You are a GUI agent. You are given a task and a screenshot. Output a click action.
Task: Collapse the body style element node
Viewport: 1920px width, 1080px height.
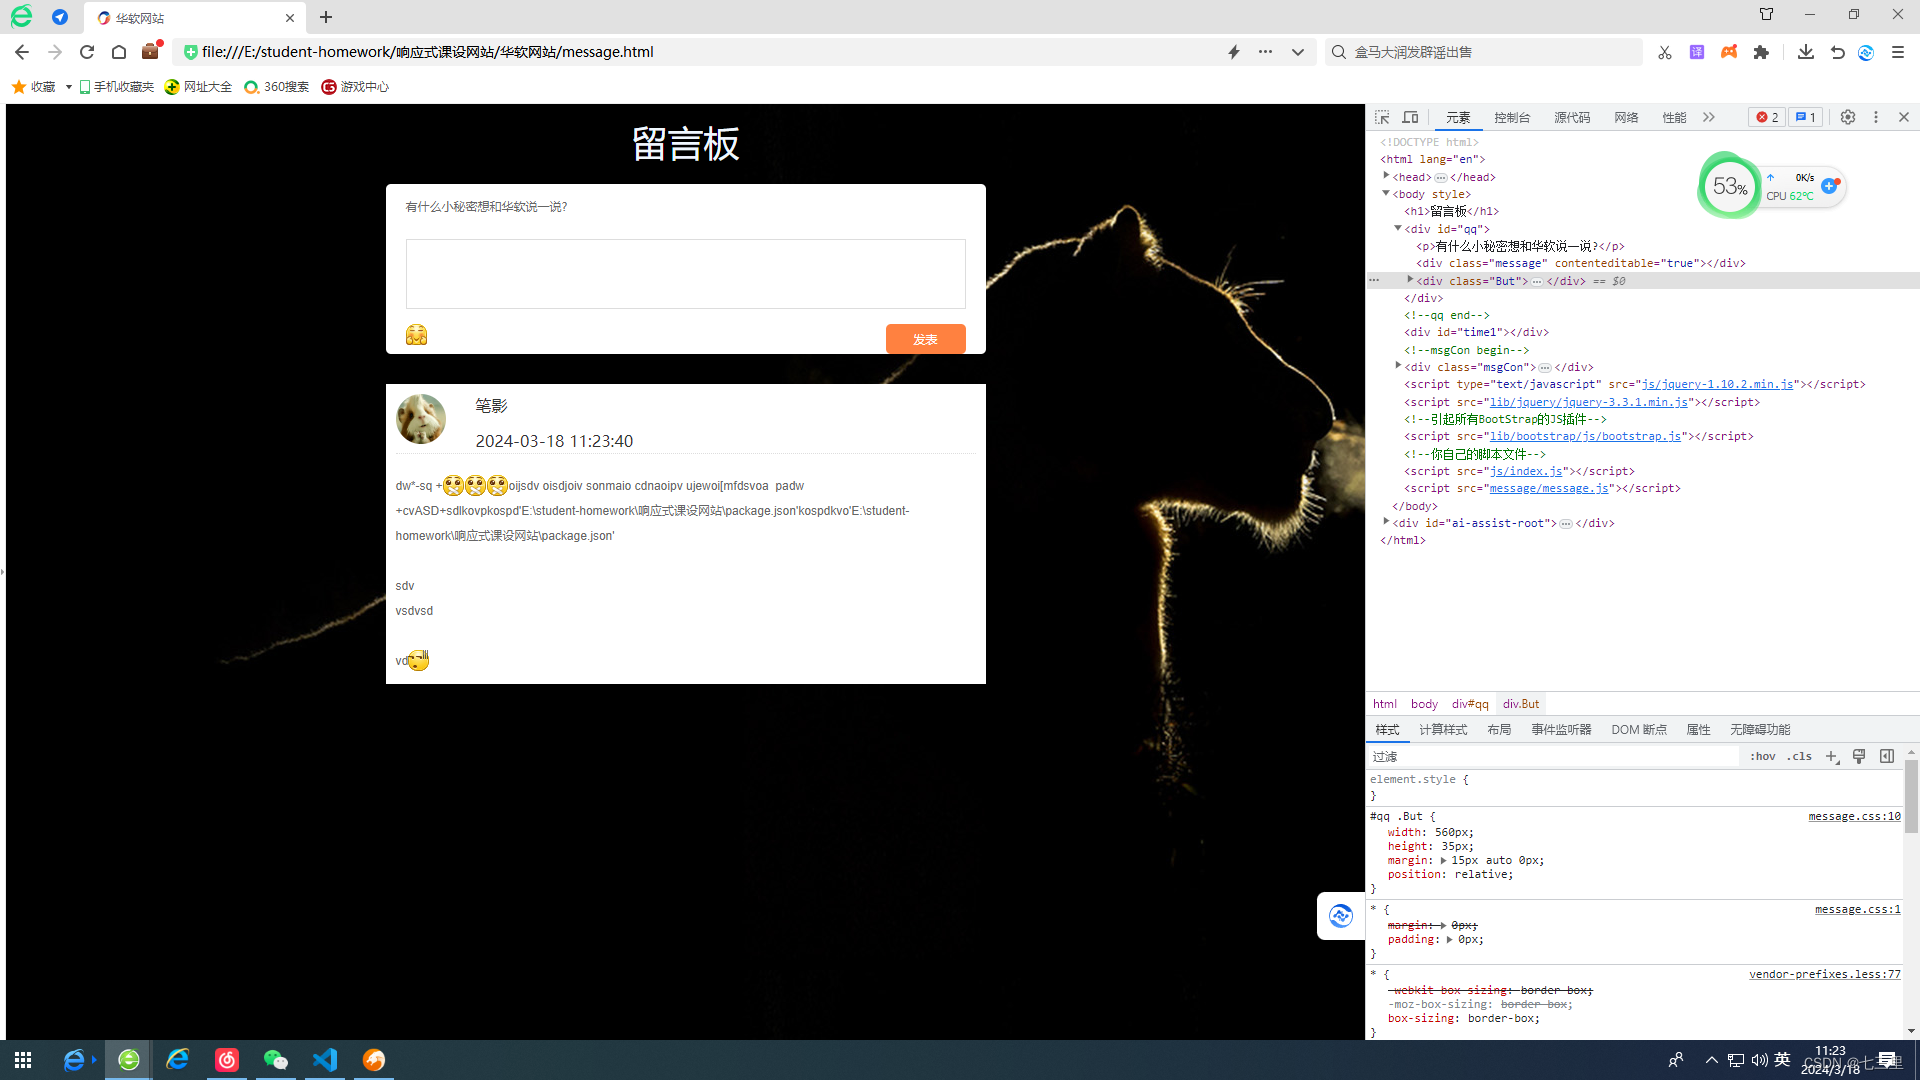1386,193
